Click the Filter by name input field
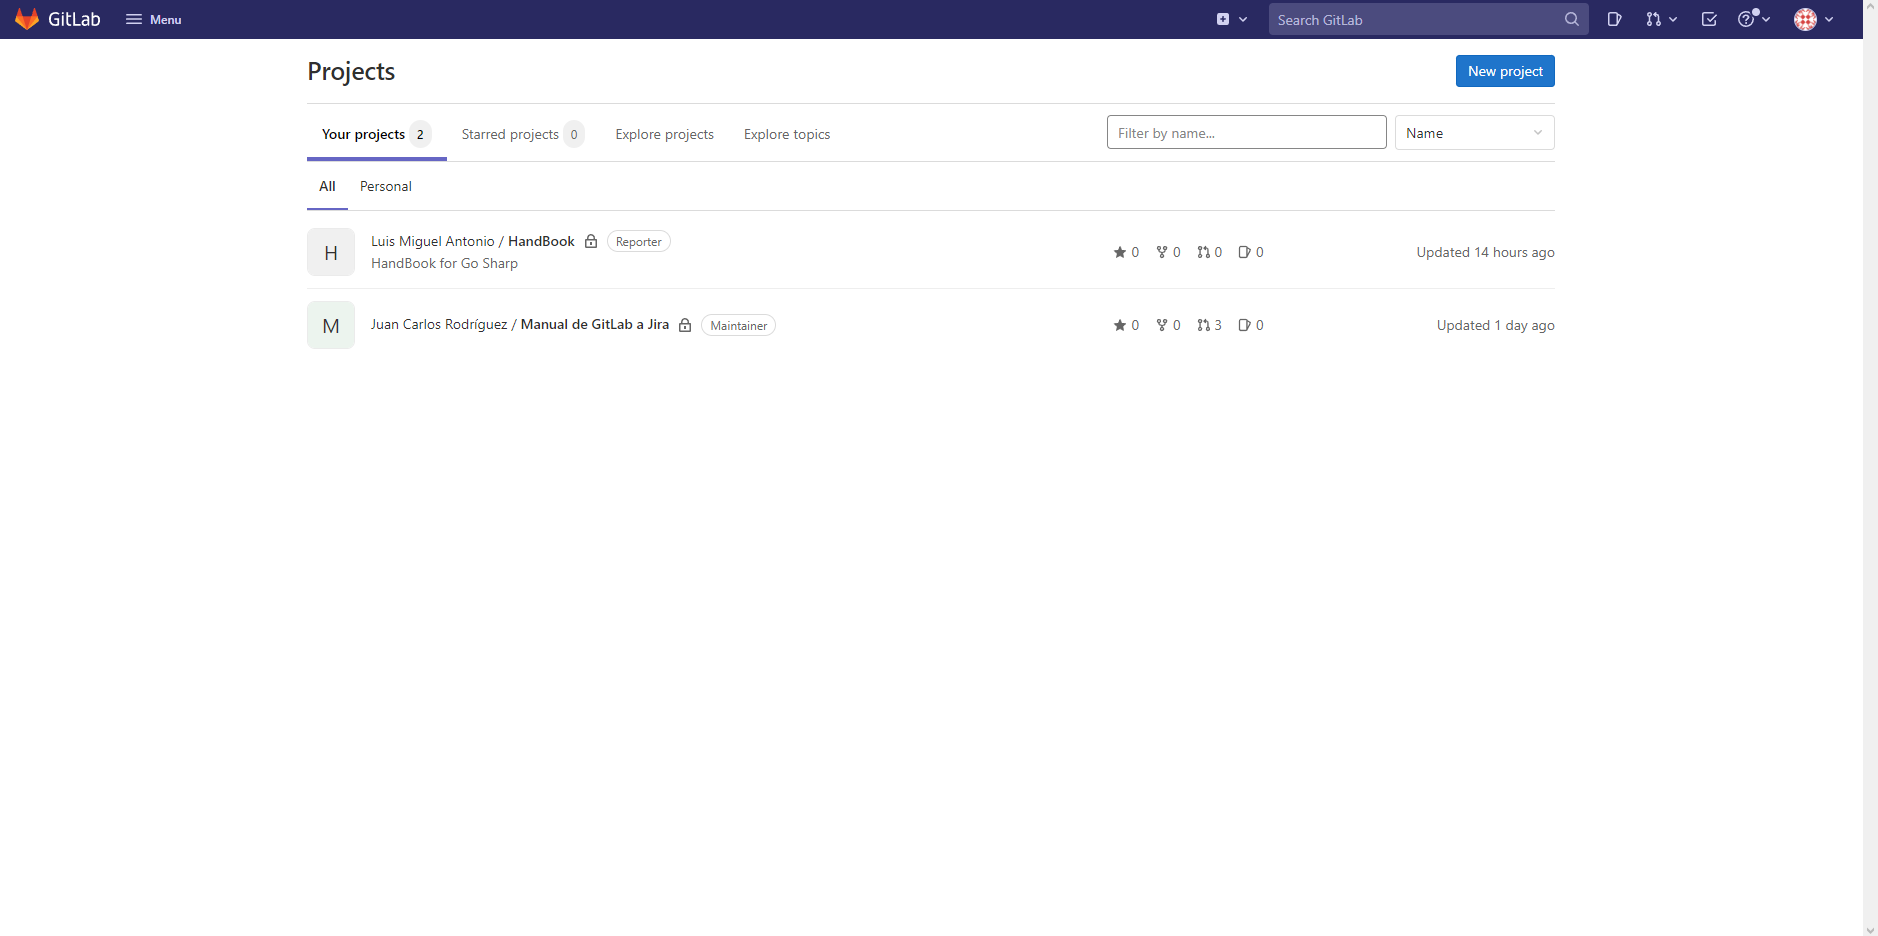1878x936 pixels. click(x=1246, y=132)
